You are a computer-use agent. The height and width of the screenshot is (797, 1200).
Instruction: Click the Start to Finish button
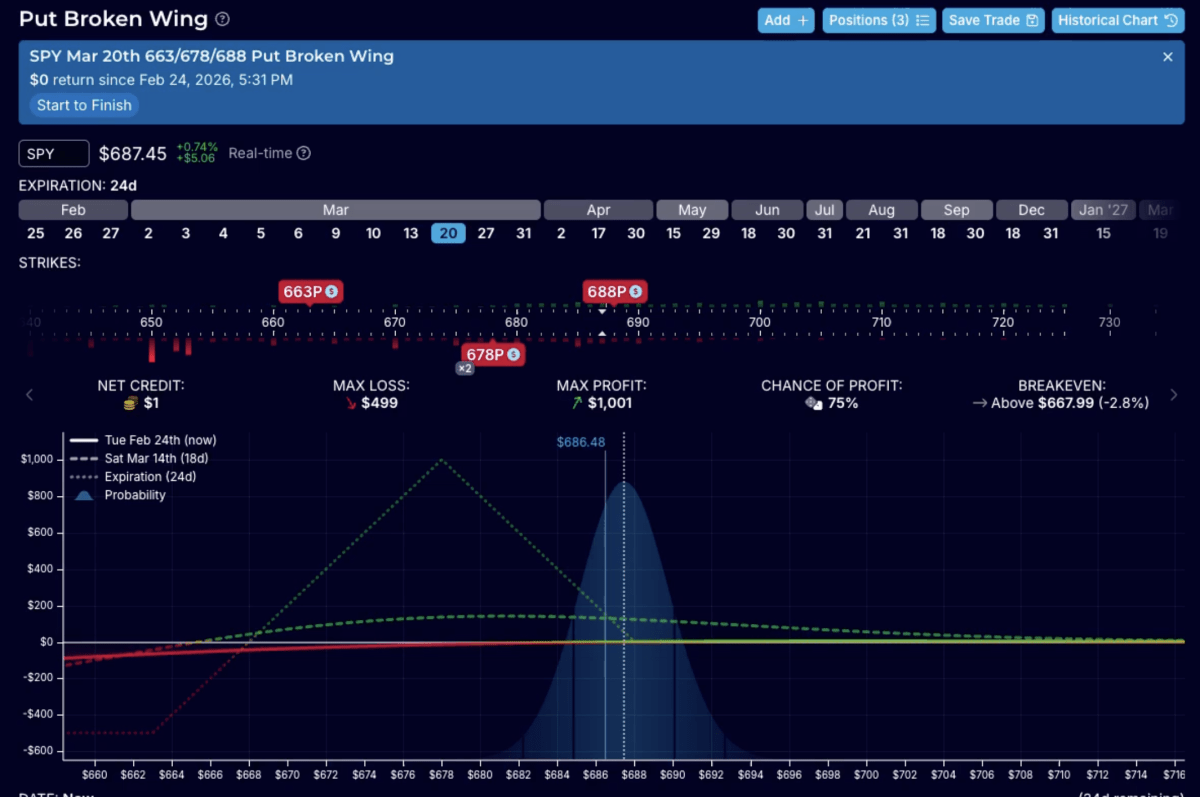click(83, 105)
